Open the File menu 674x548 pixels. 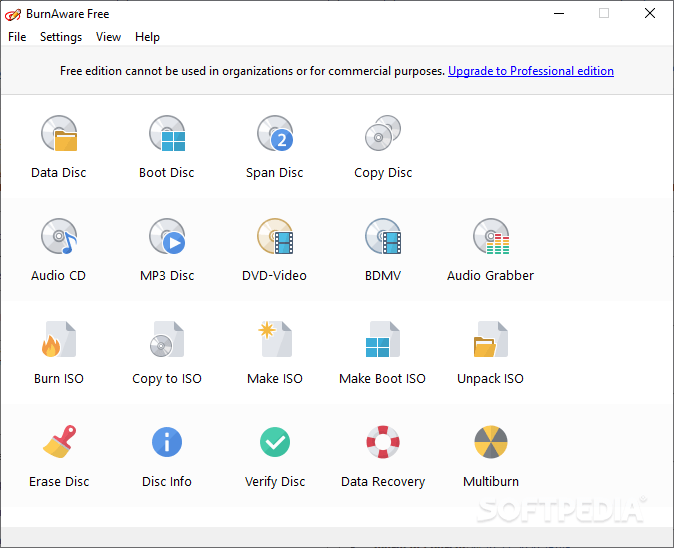coord(17,37)
